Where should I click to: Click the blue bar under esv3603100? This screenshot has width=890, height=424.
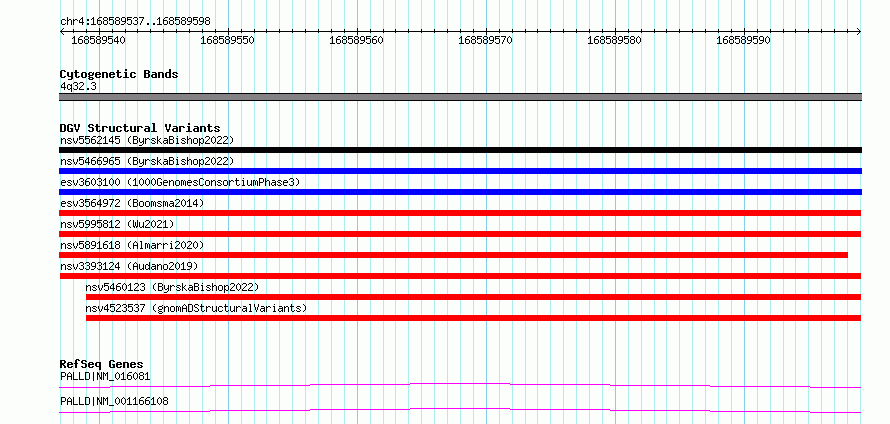[x=460, y=192]
